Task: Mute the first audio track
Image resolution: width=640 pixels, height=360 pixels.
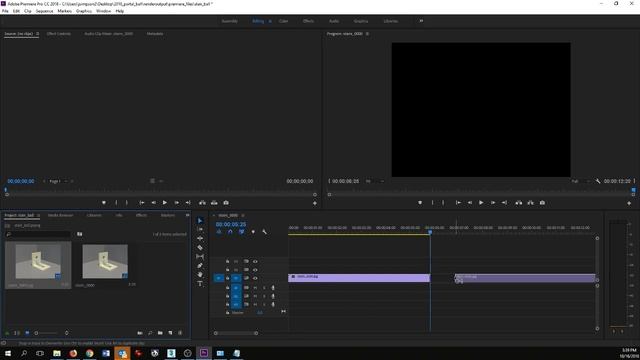Action: click(x=255, y=288)
